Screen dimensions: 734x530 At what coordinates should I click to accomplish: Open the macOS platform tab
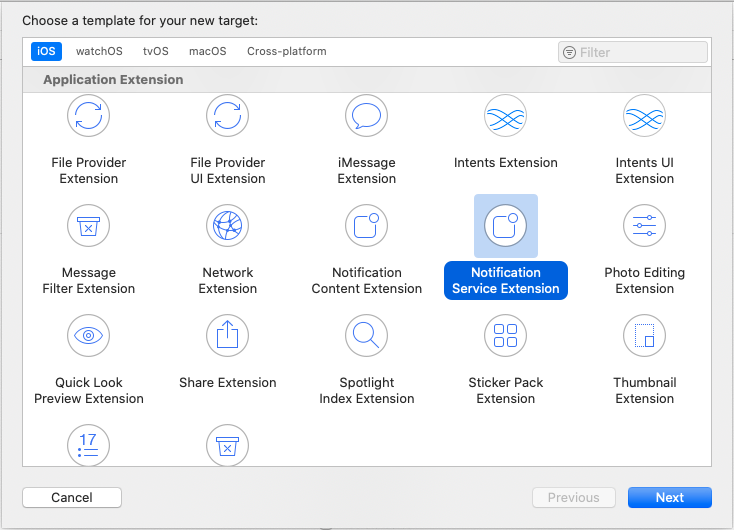[x=207, y=52]
